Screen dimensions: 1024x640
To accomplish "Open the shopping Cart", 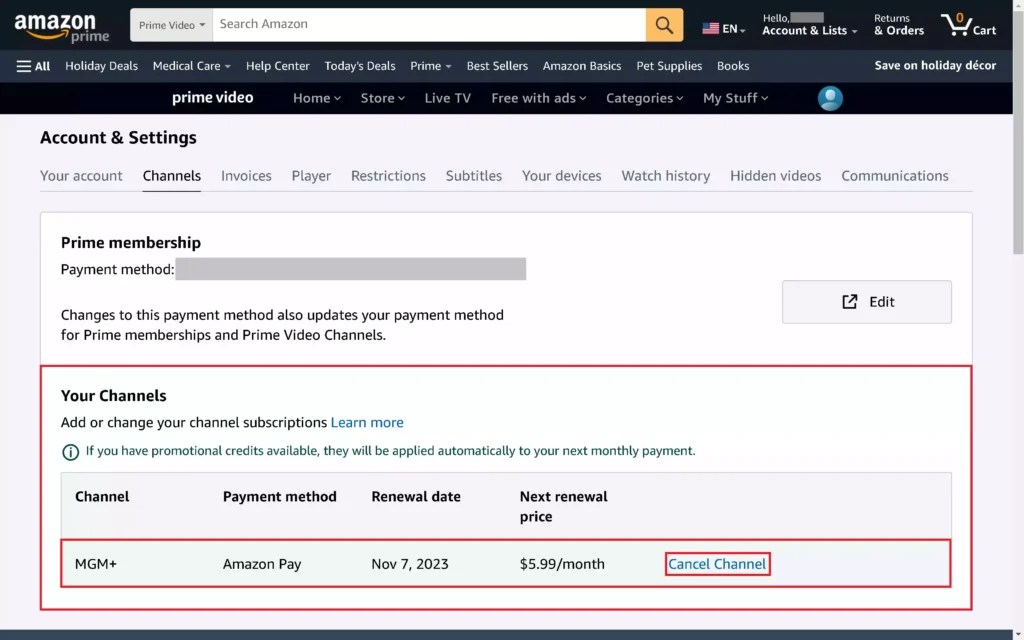I will (966, 23).
